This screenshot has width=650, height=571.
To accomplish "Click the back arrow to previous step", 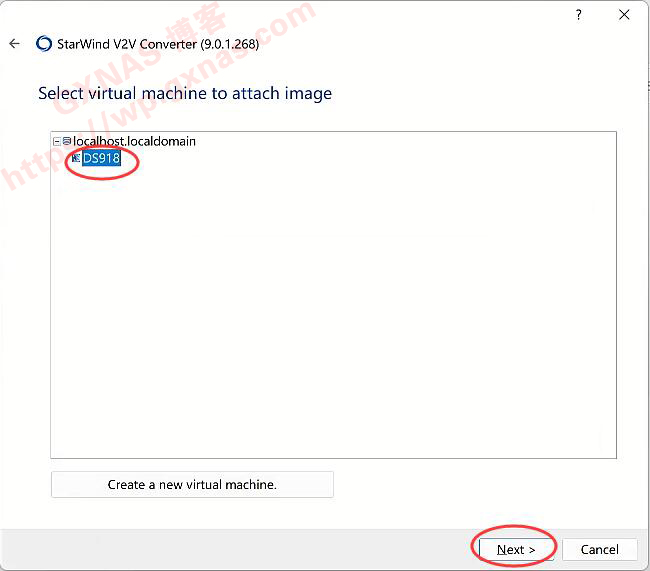I will [x=14, y=44].
